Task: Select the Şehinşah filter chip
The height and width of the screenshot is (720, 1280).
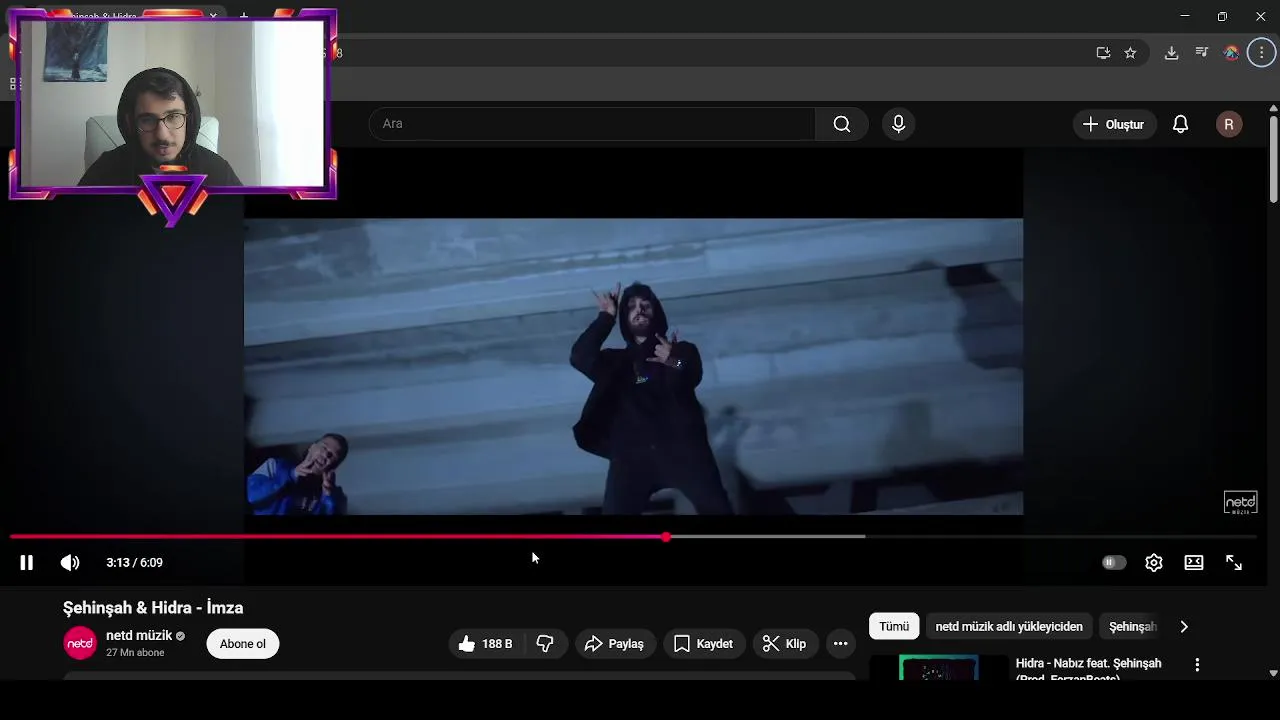Action: pyautogui.click(x=1132, y=627)
